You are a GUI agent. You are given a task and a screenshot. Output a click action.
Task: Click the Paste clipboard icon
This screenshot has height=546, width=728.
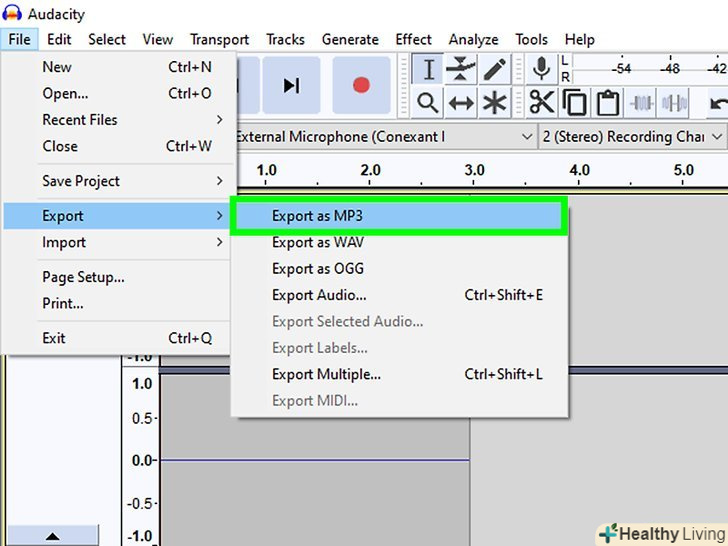coord(607,103)
